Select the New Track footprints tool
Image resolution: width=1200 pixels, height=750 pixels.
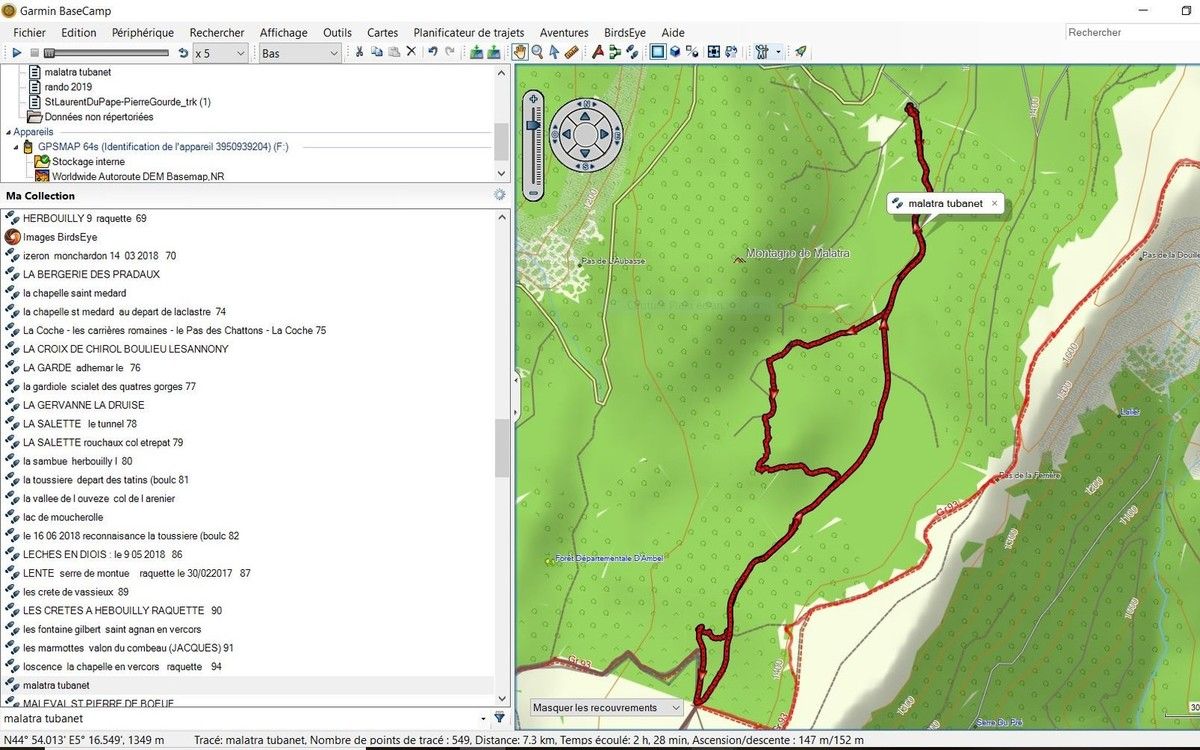[632, 52]
